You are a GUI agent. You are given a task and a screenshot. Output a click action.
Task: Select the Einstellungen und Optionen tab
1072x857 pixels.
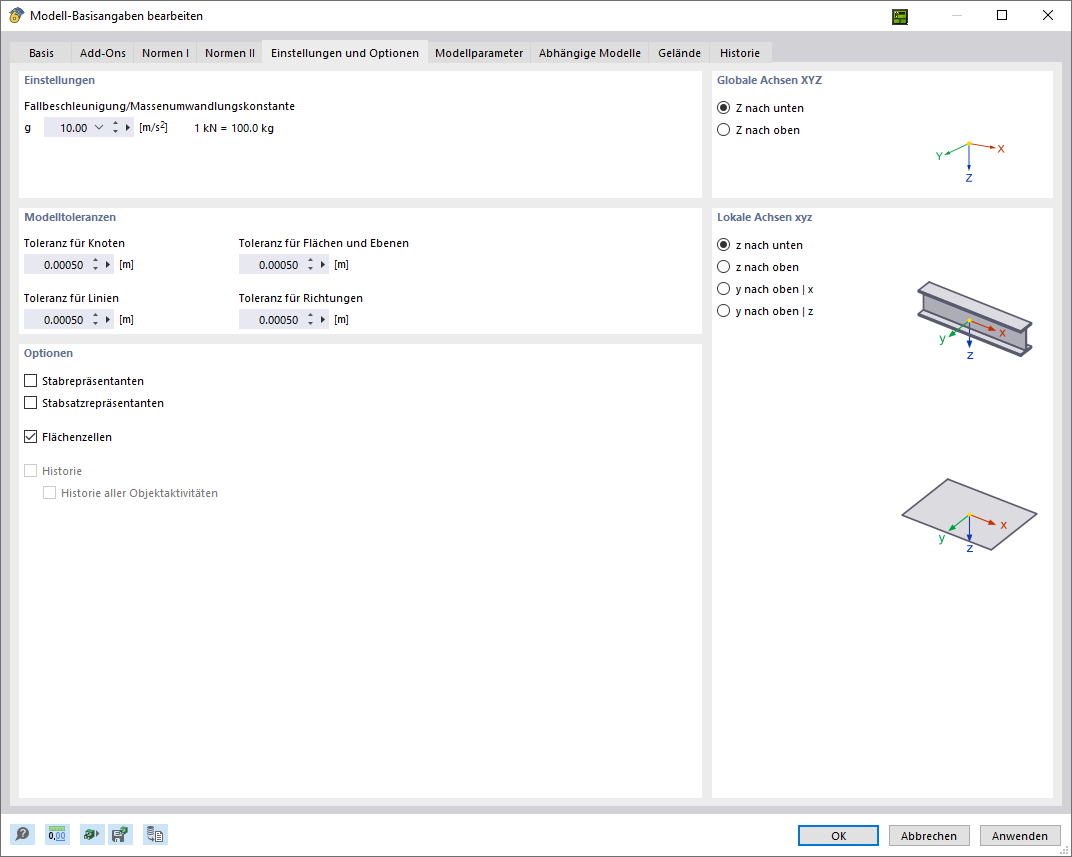point(345,53)
